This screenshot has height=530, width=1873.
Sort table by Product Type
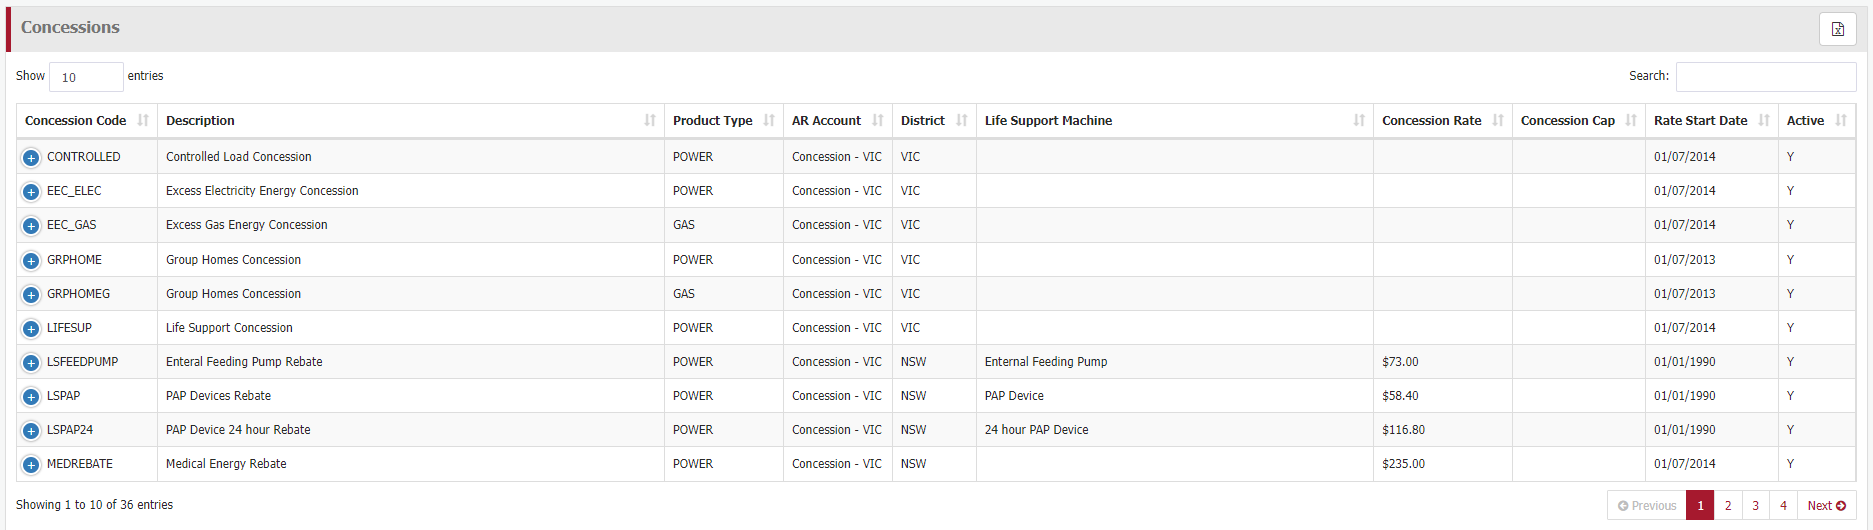click(768, 121)
